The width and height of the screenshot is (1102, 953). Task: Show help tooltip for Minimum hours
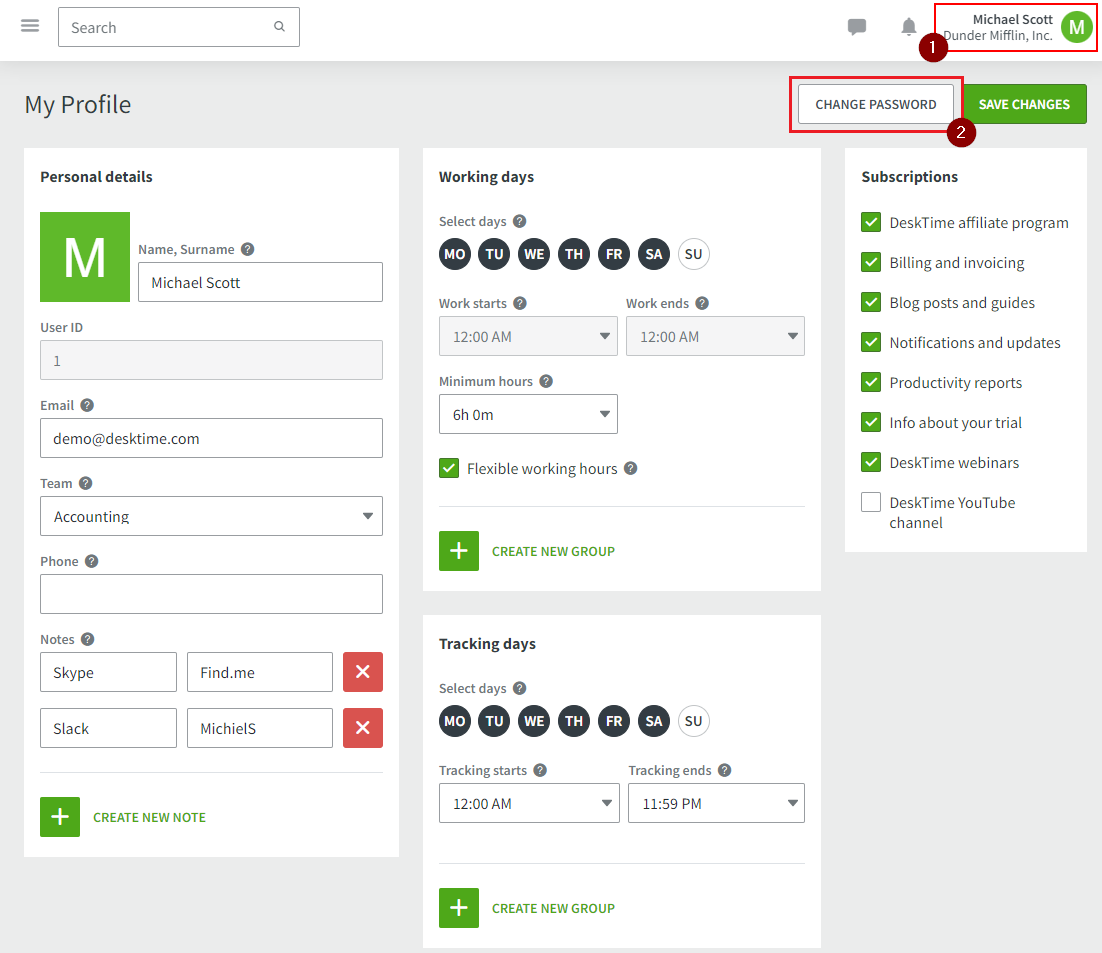tap(546, 382)
